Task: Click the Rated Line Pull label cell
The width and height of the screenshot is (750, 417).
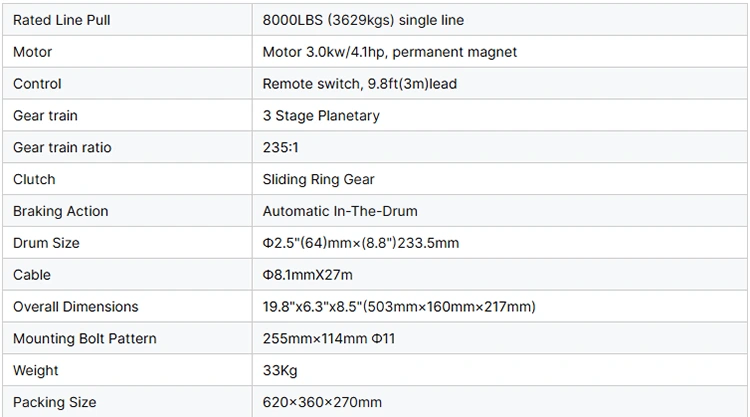Action: (61, 20)
